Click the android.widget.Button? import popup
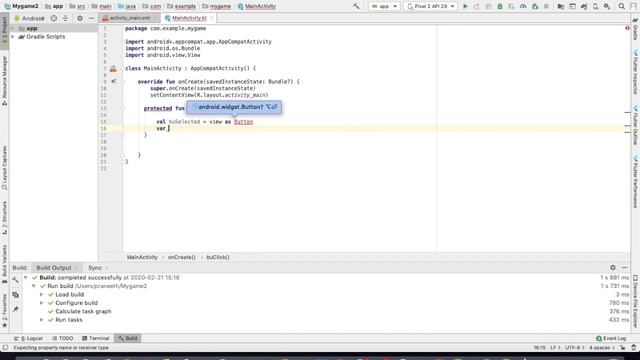Screen dimensions: 640x360 click(x=234, y=107)
